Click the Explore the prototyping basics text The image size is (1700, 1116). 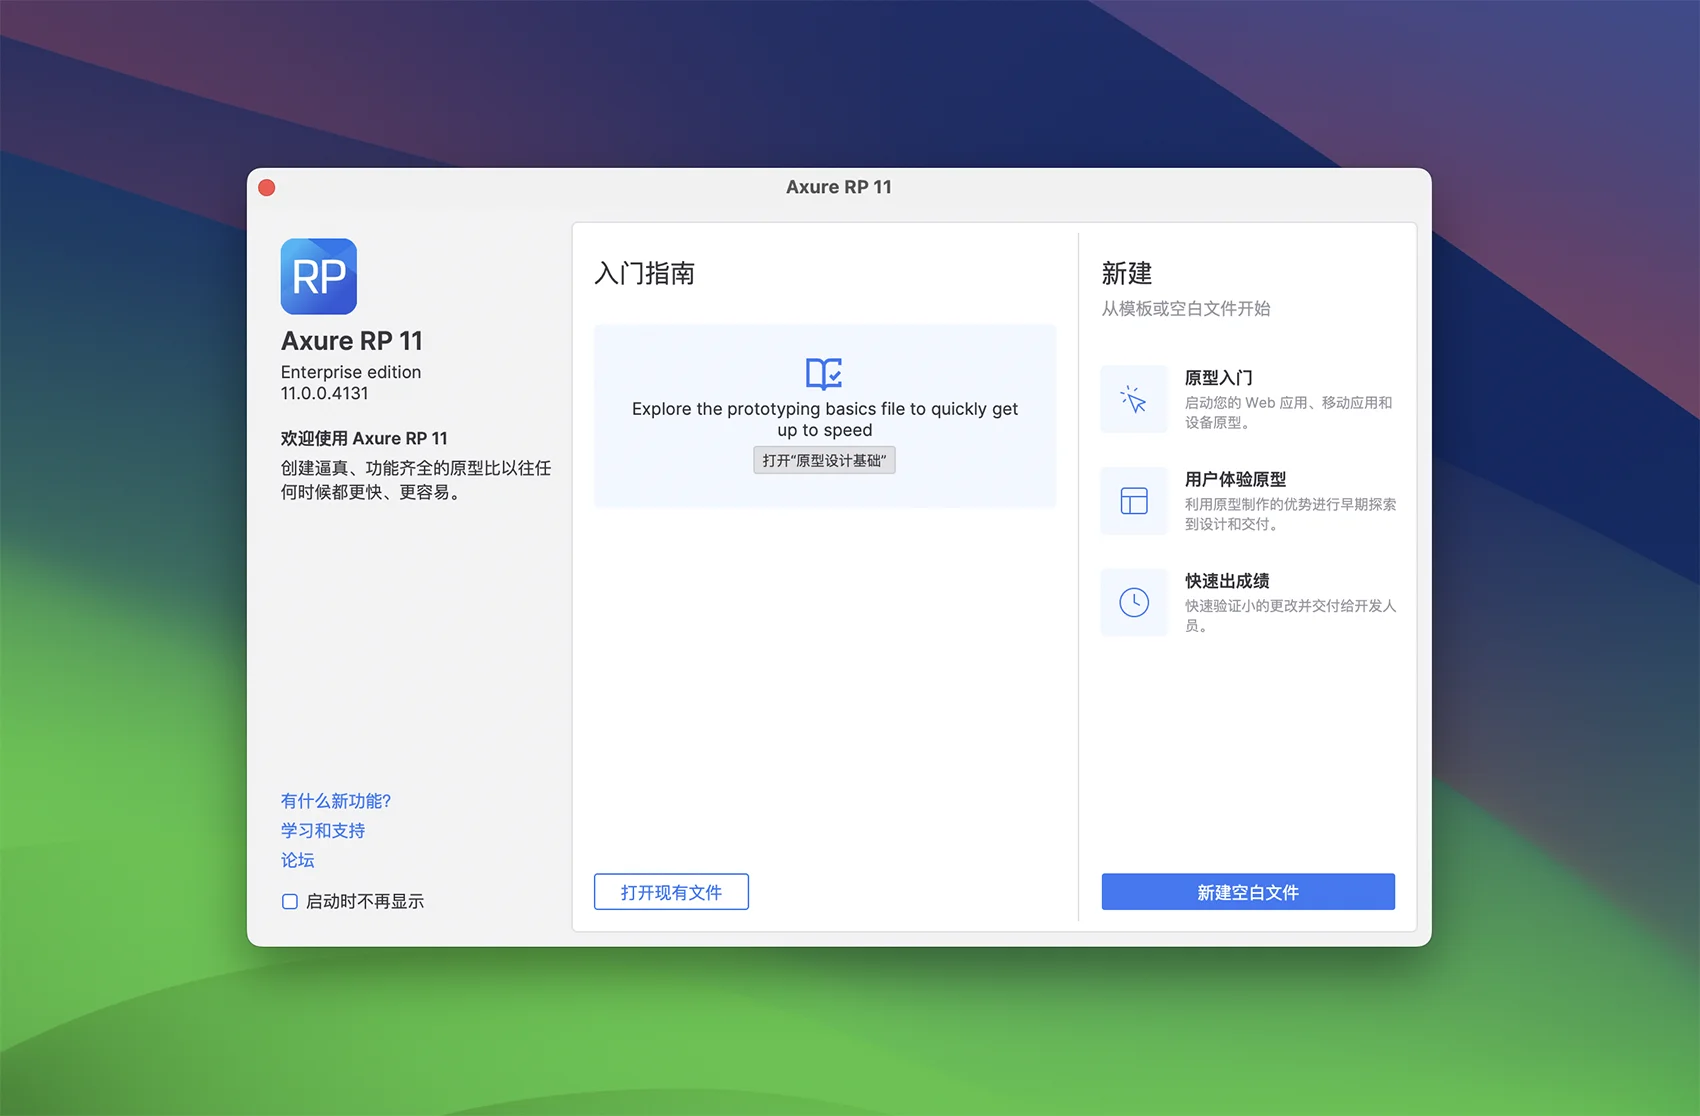point(825,419)
